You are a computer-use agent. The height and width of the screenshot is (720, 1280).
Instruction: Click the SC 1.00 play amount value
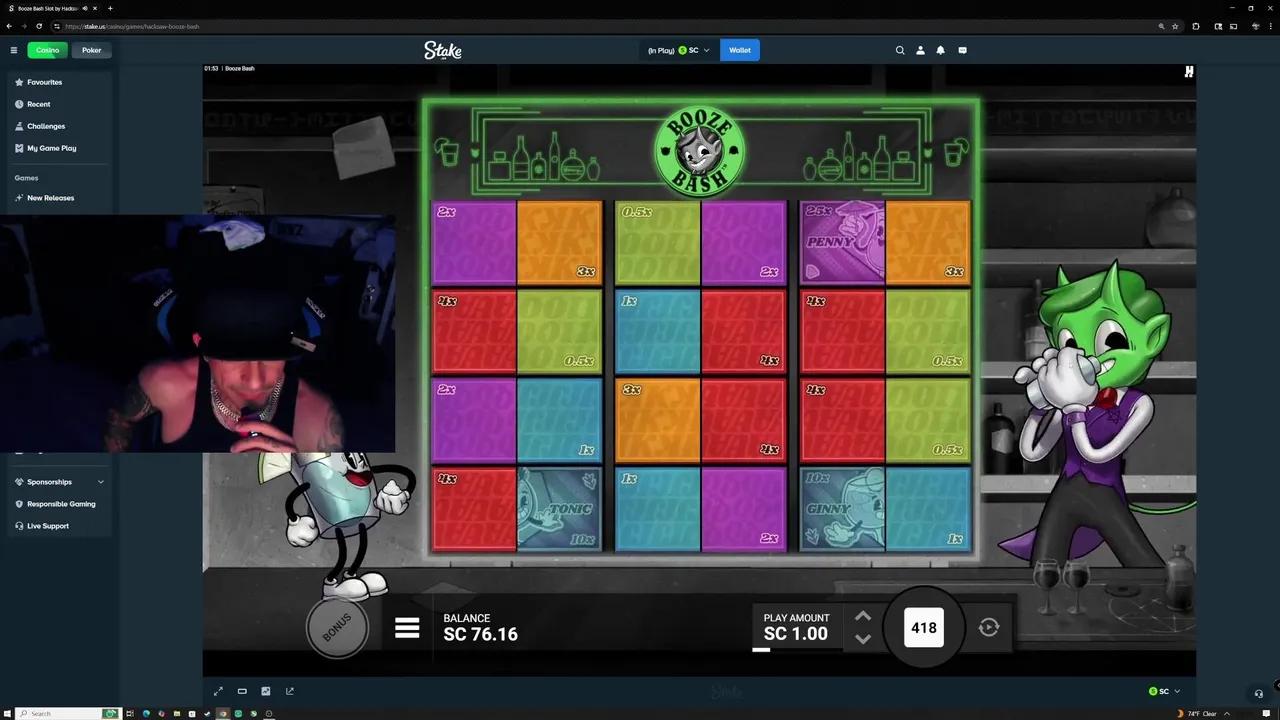click(x=796, y=634)
